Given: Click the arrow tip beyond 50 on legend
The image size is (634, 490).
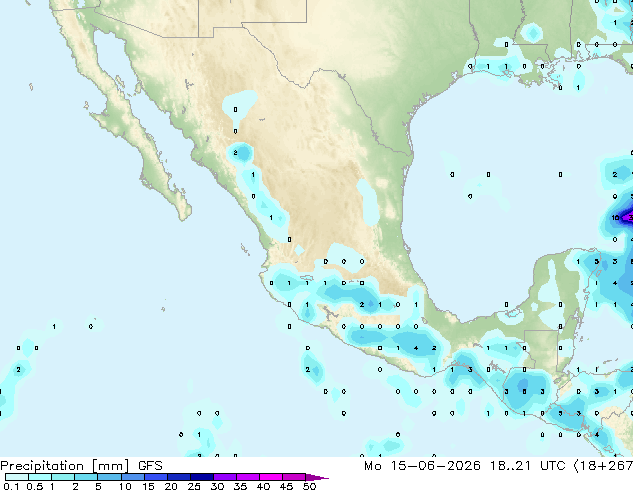Looking at the screenshot, I should pyautogui.click(x=317, y=477).
